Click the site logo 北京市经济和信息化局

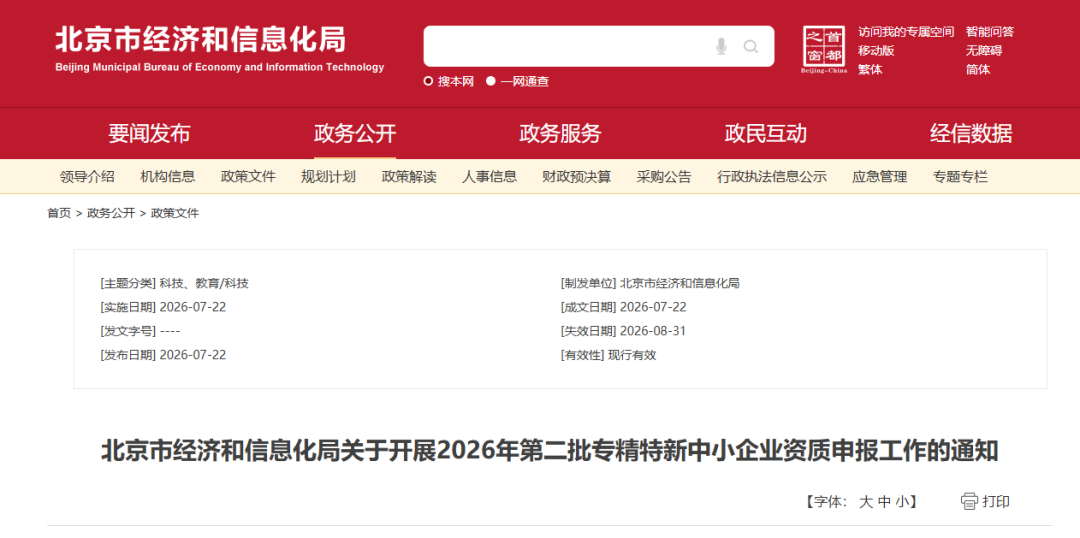[x=200, y=39]
